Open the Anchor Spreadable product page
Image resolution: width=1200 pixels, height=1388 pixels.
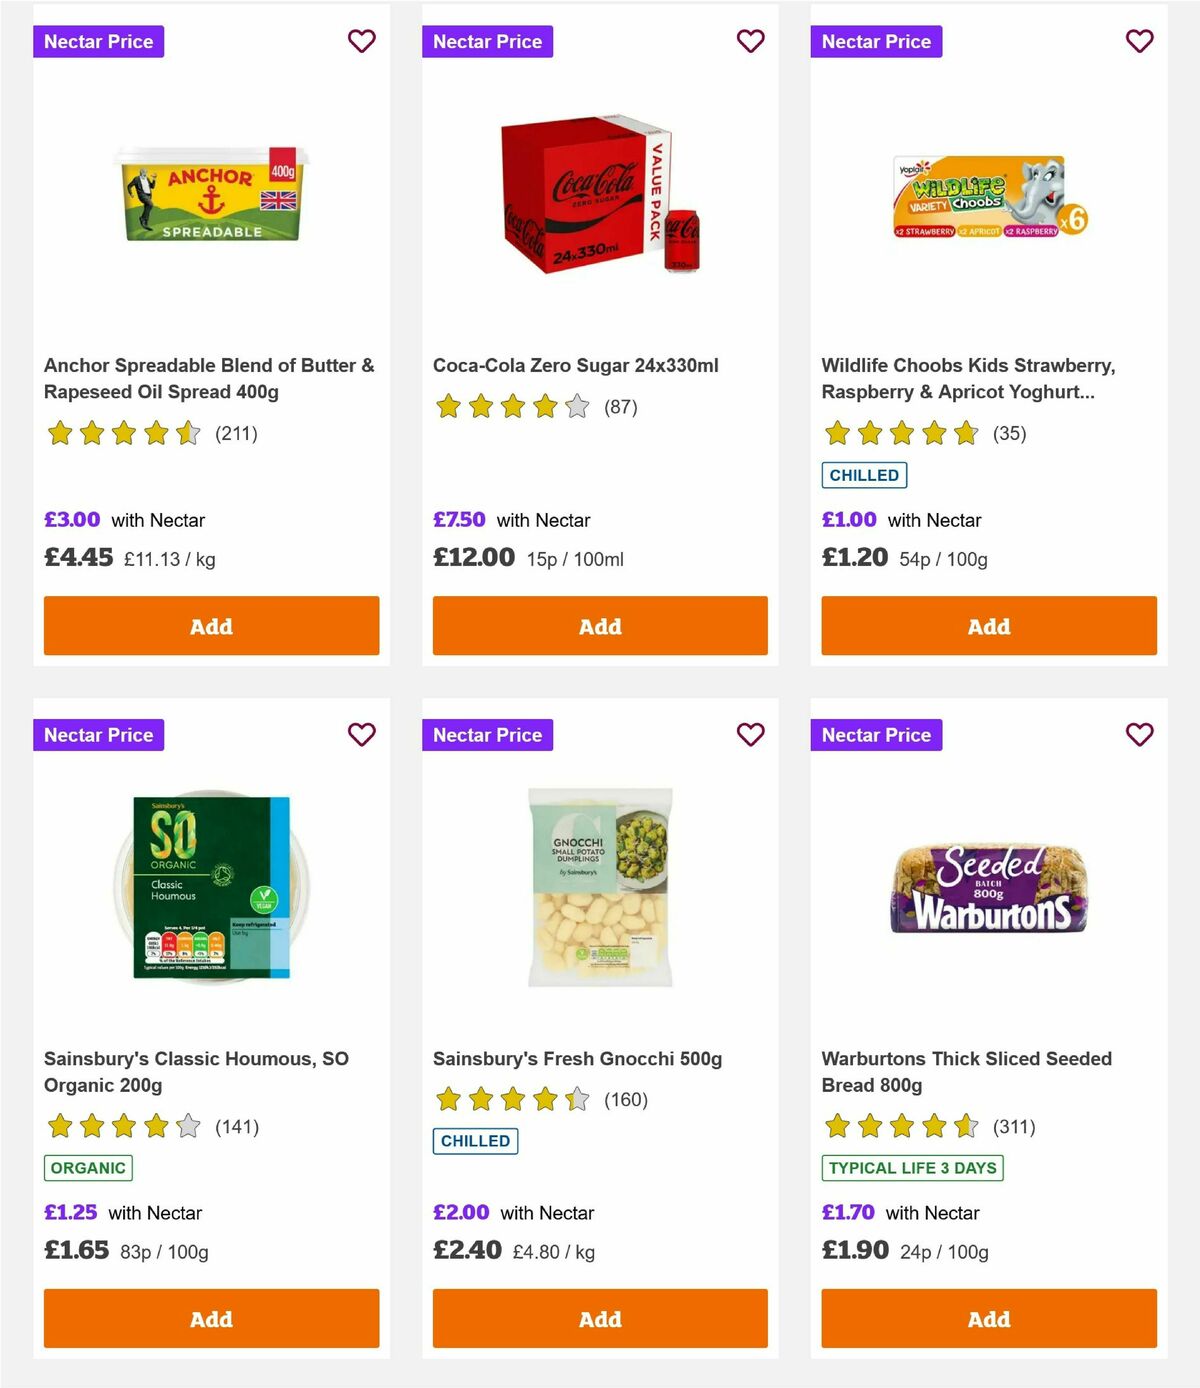(x=209, y=378)
